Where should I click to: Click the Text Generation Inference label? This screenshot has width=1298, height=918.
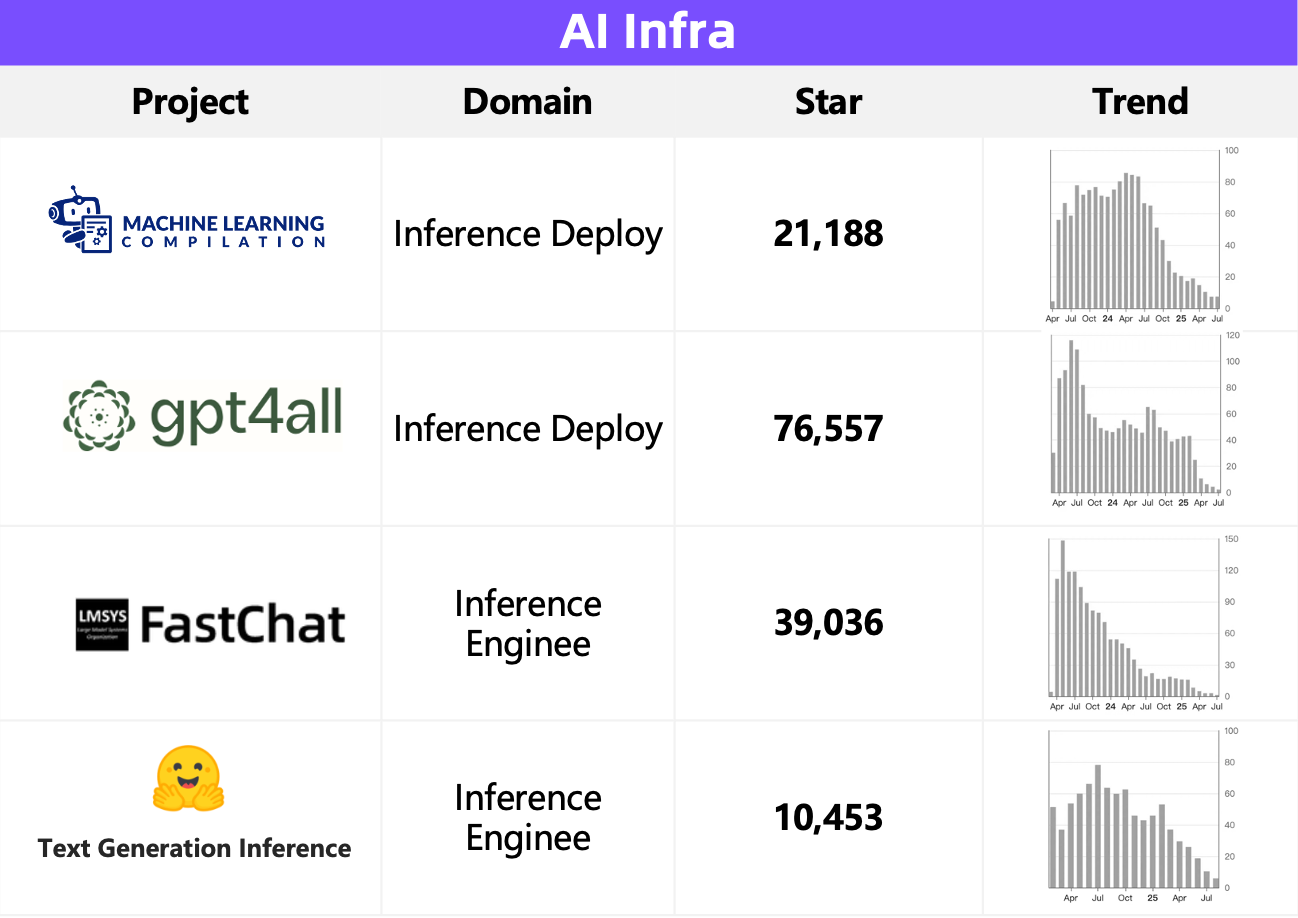coord(194,849)
